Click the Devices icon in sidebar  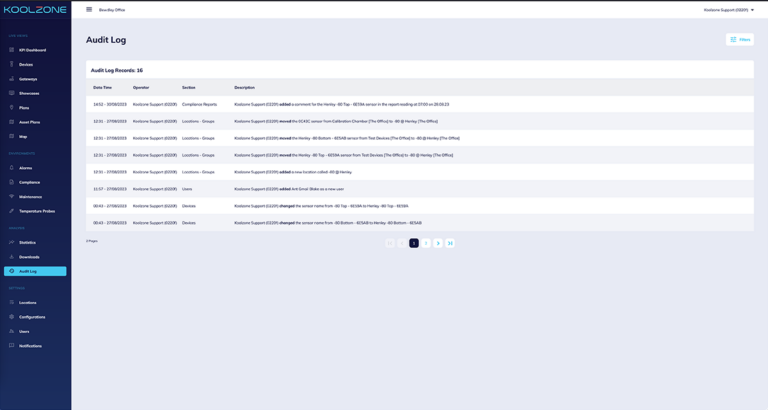pos(12,64)
